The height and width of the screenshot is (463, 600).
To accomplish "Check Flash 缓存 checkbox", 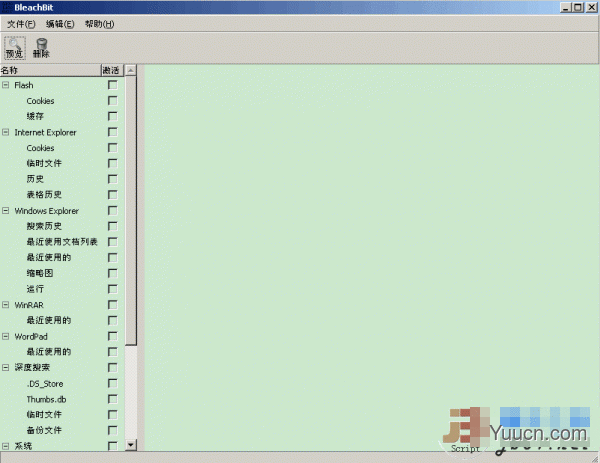I will 112,116.
